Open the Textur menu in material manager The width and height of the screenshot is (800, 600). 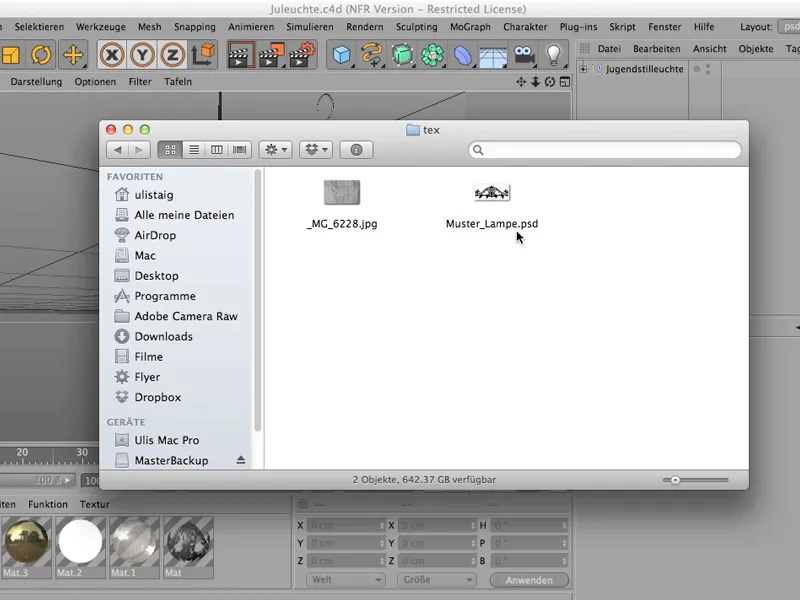click(x=94, y=504)
